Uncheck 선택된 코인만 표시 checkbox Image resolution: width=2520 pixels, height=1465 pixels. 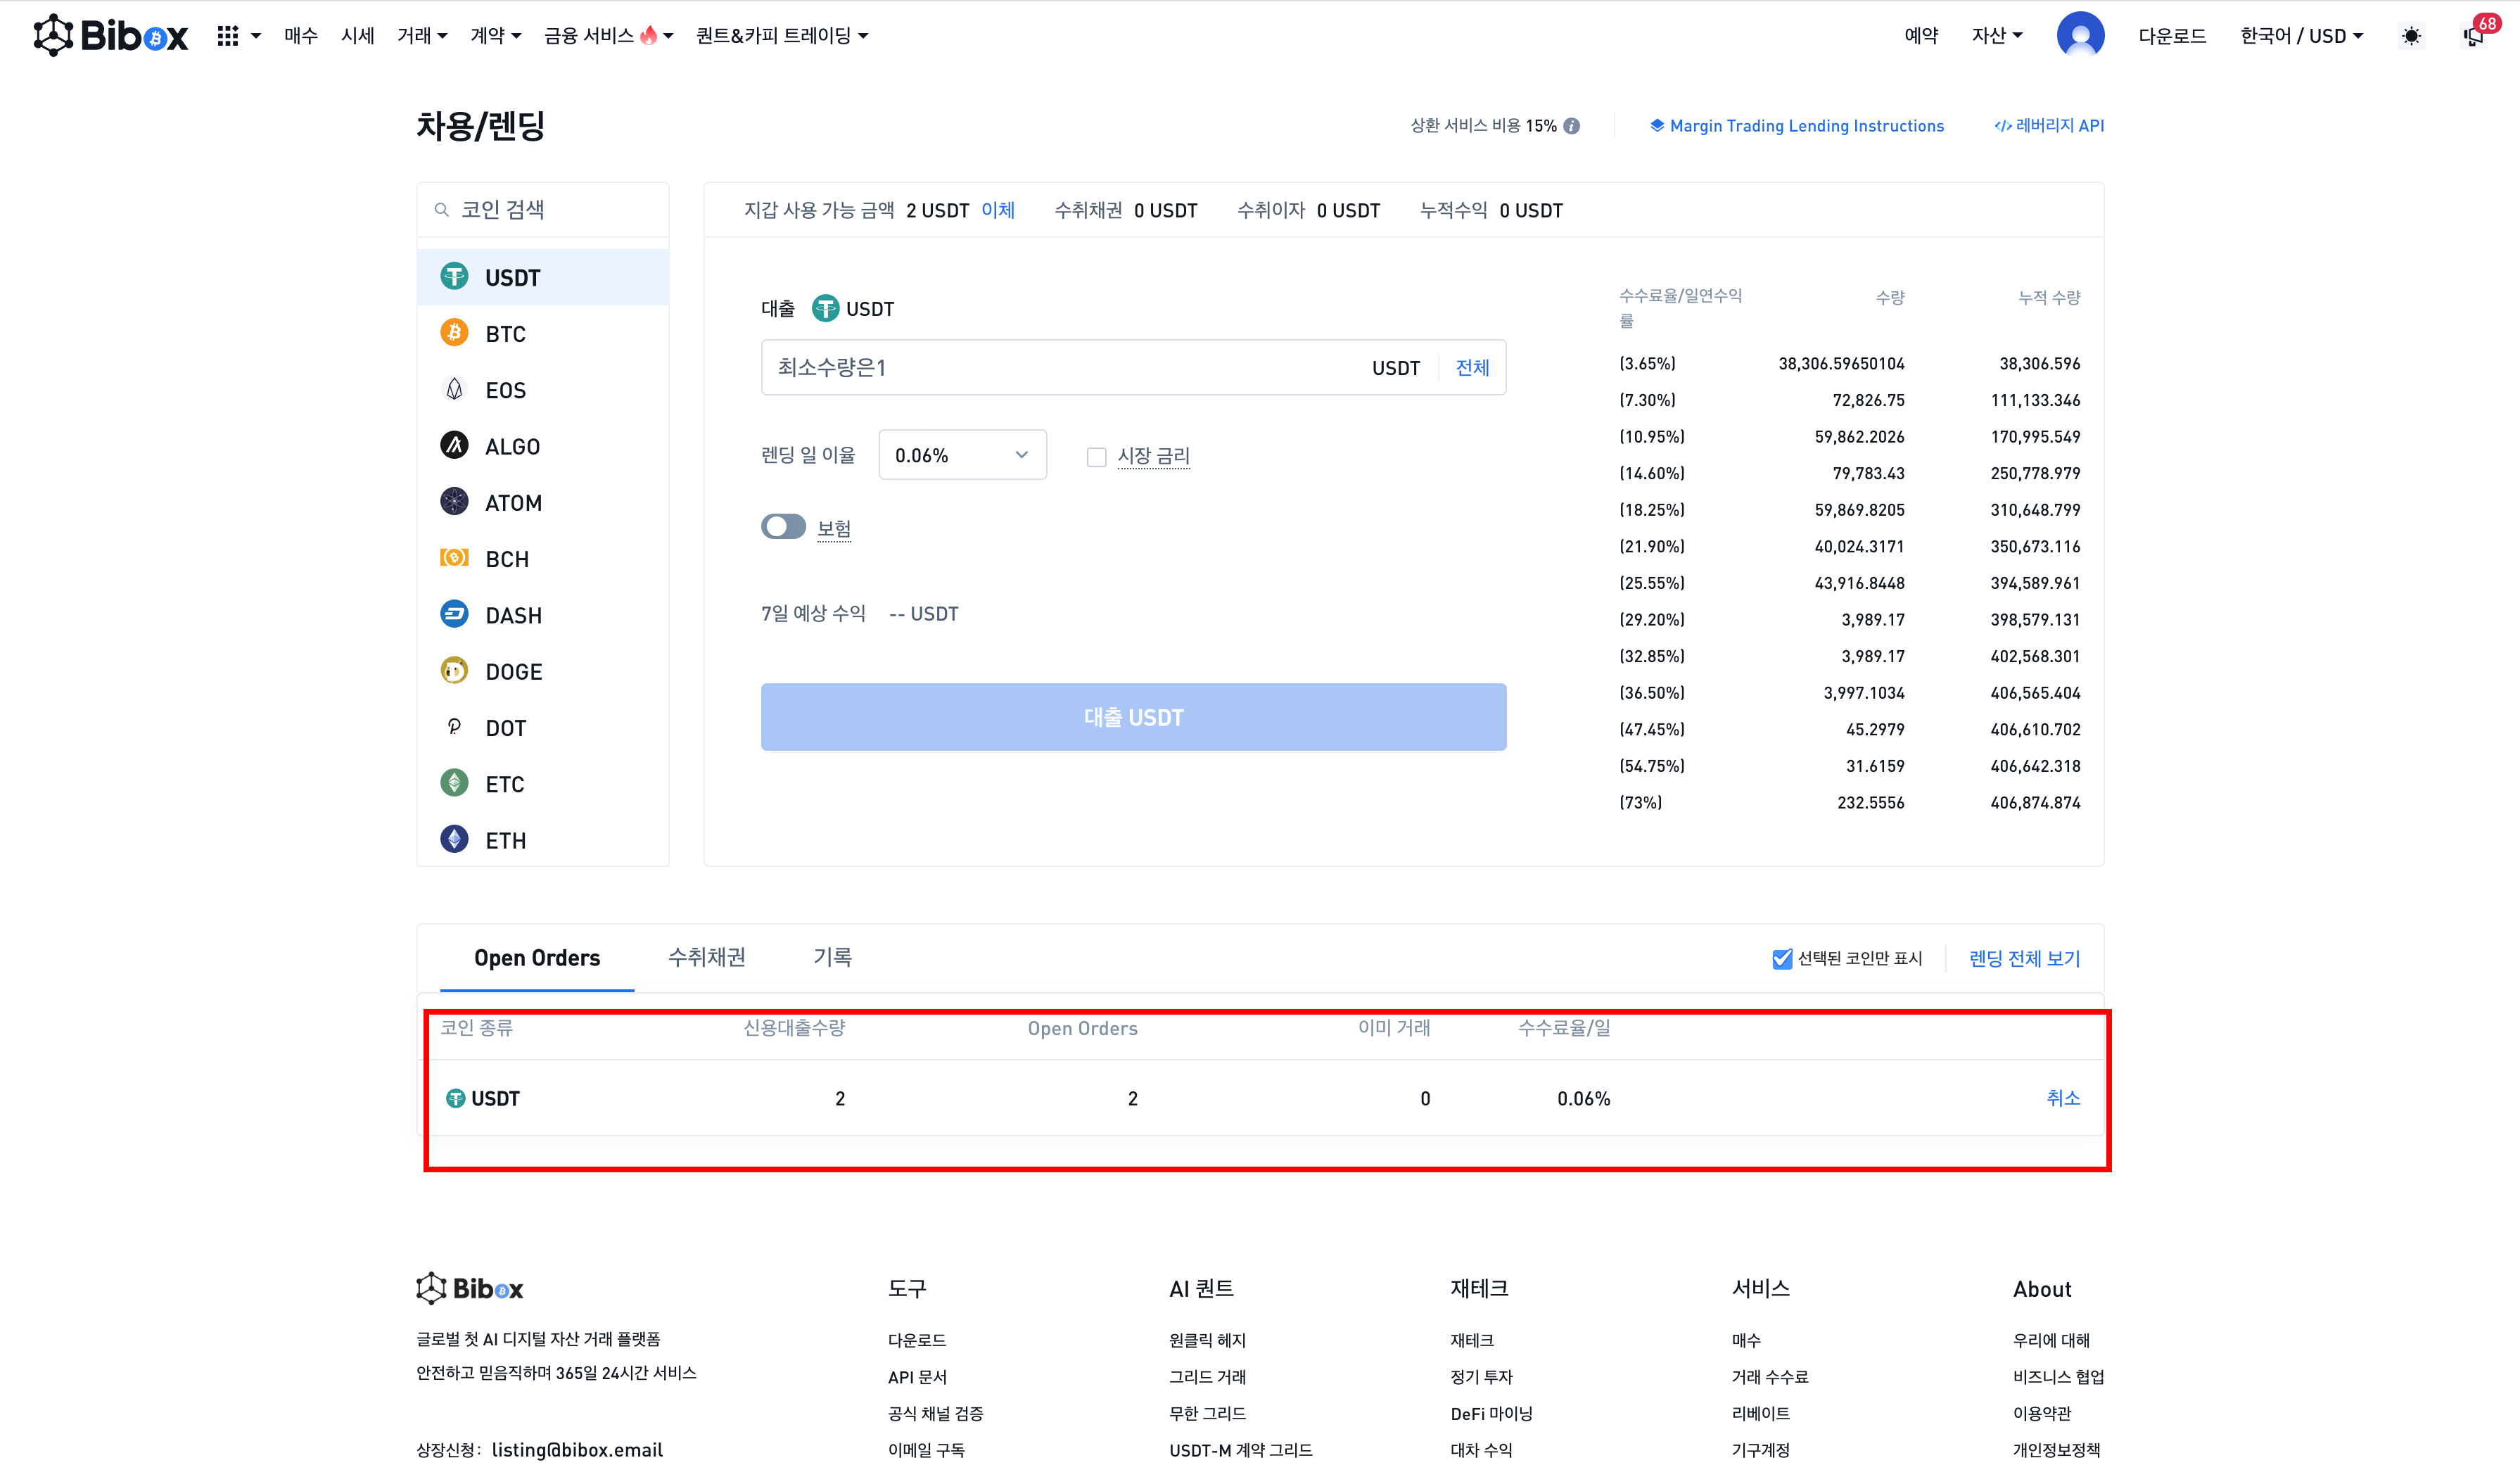point(1782,959)
